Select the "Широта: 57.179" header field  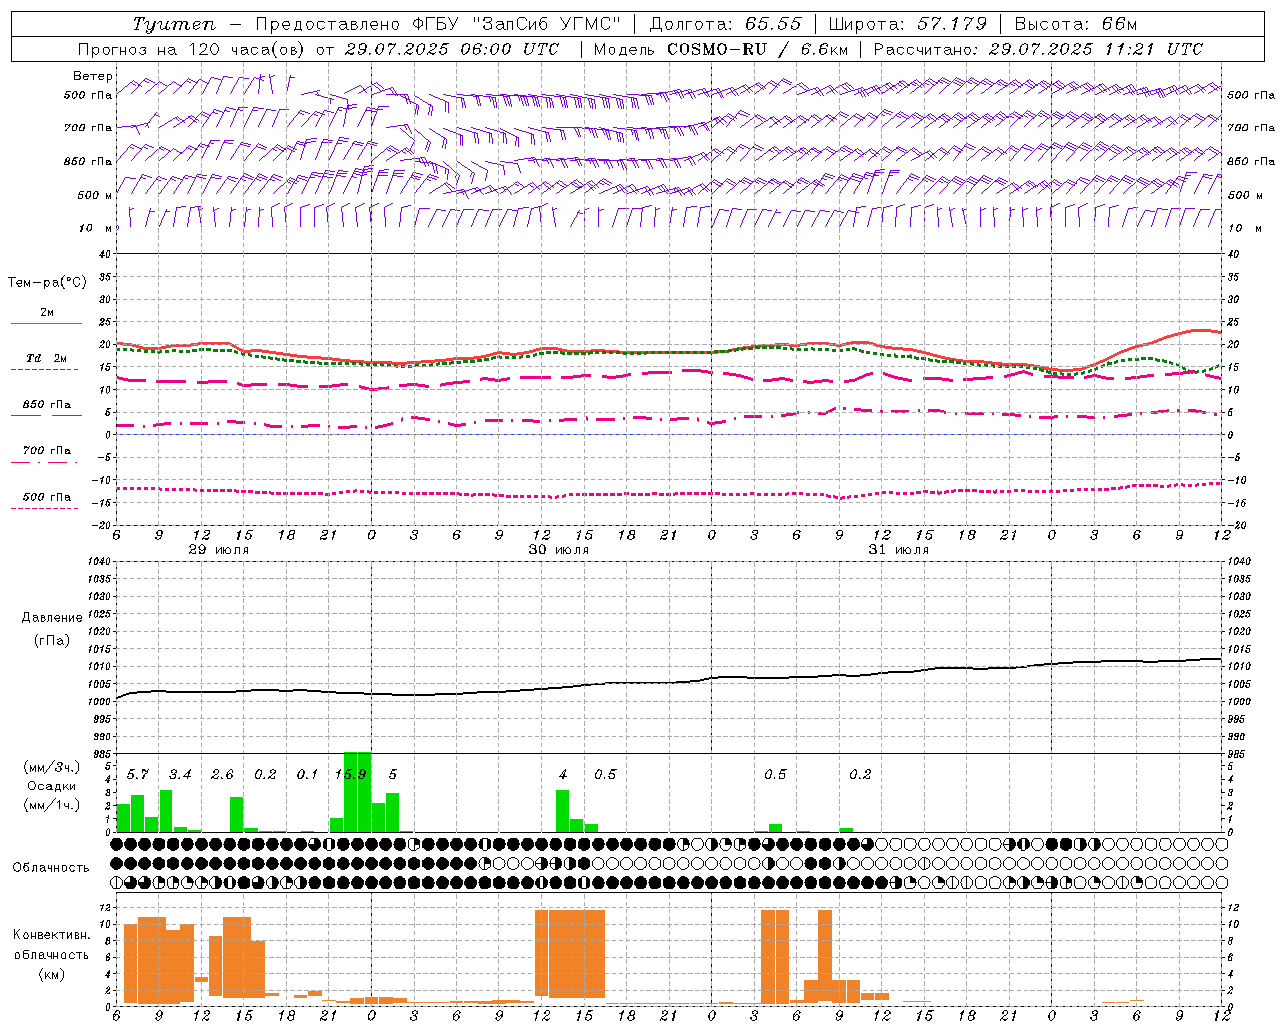908,24
